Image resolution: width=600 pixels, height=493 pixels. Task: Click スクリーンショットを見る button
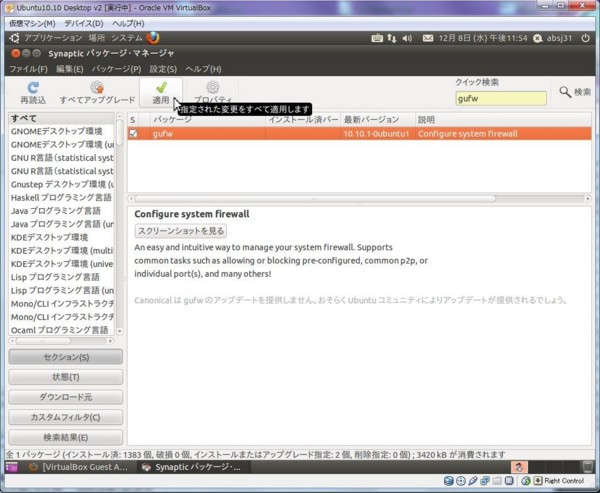coord(181,231)
